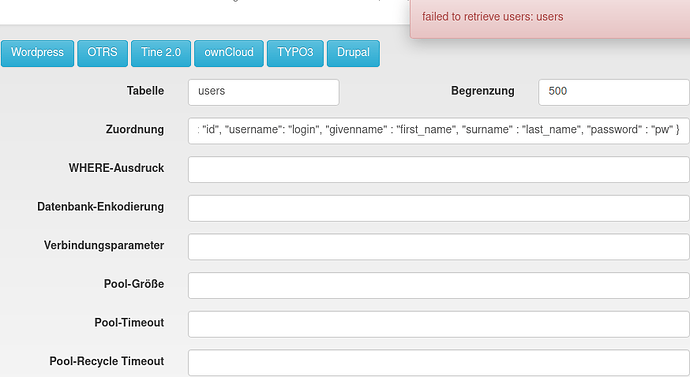Select the WHERE-Ausdruck label
The image size is (690, 377).
coord(116,168)
